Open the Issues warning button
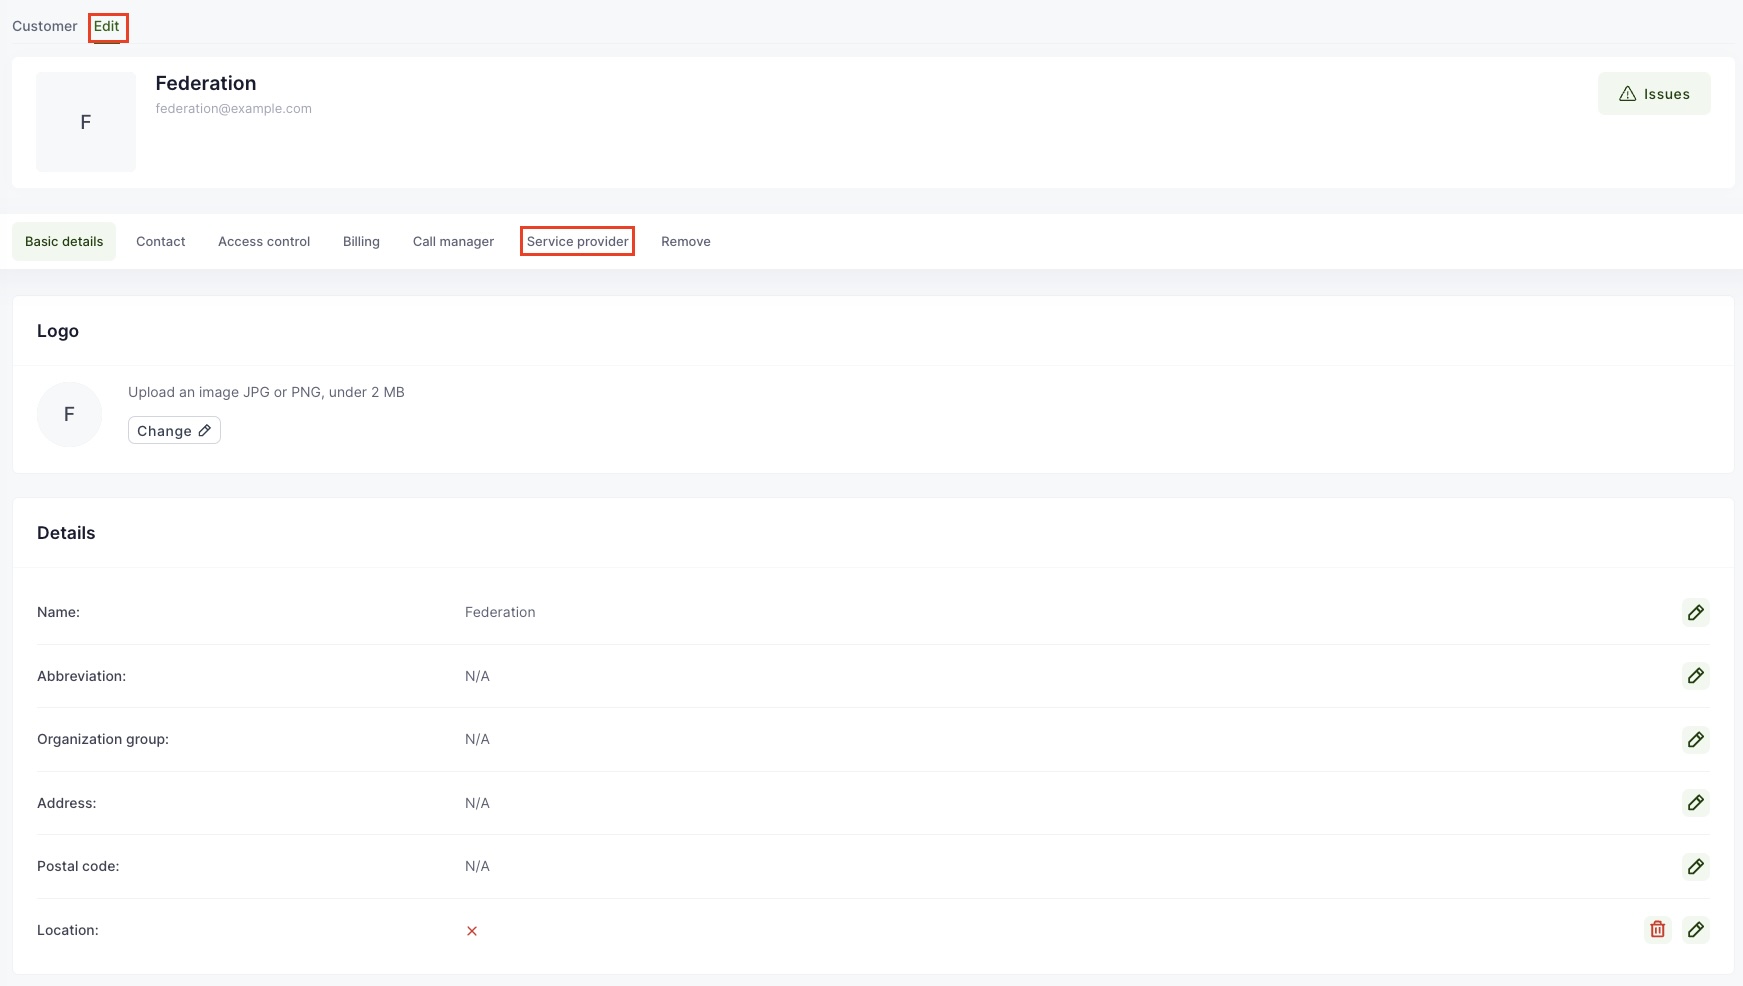 pos(1653,94)
